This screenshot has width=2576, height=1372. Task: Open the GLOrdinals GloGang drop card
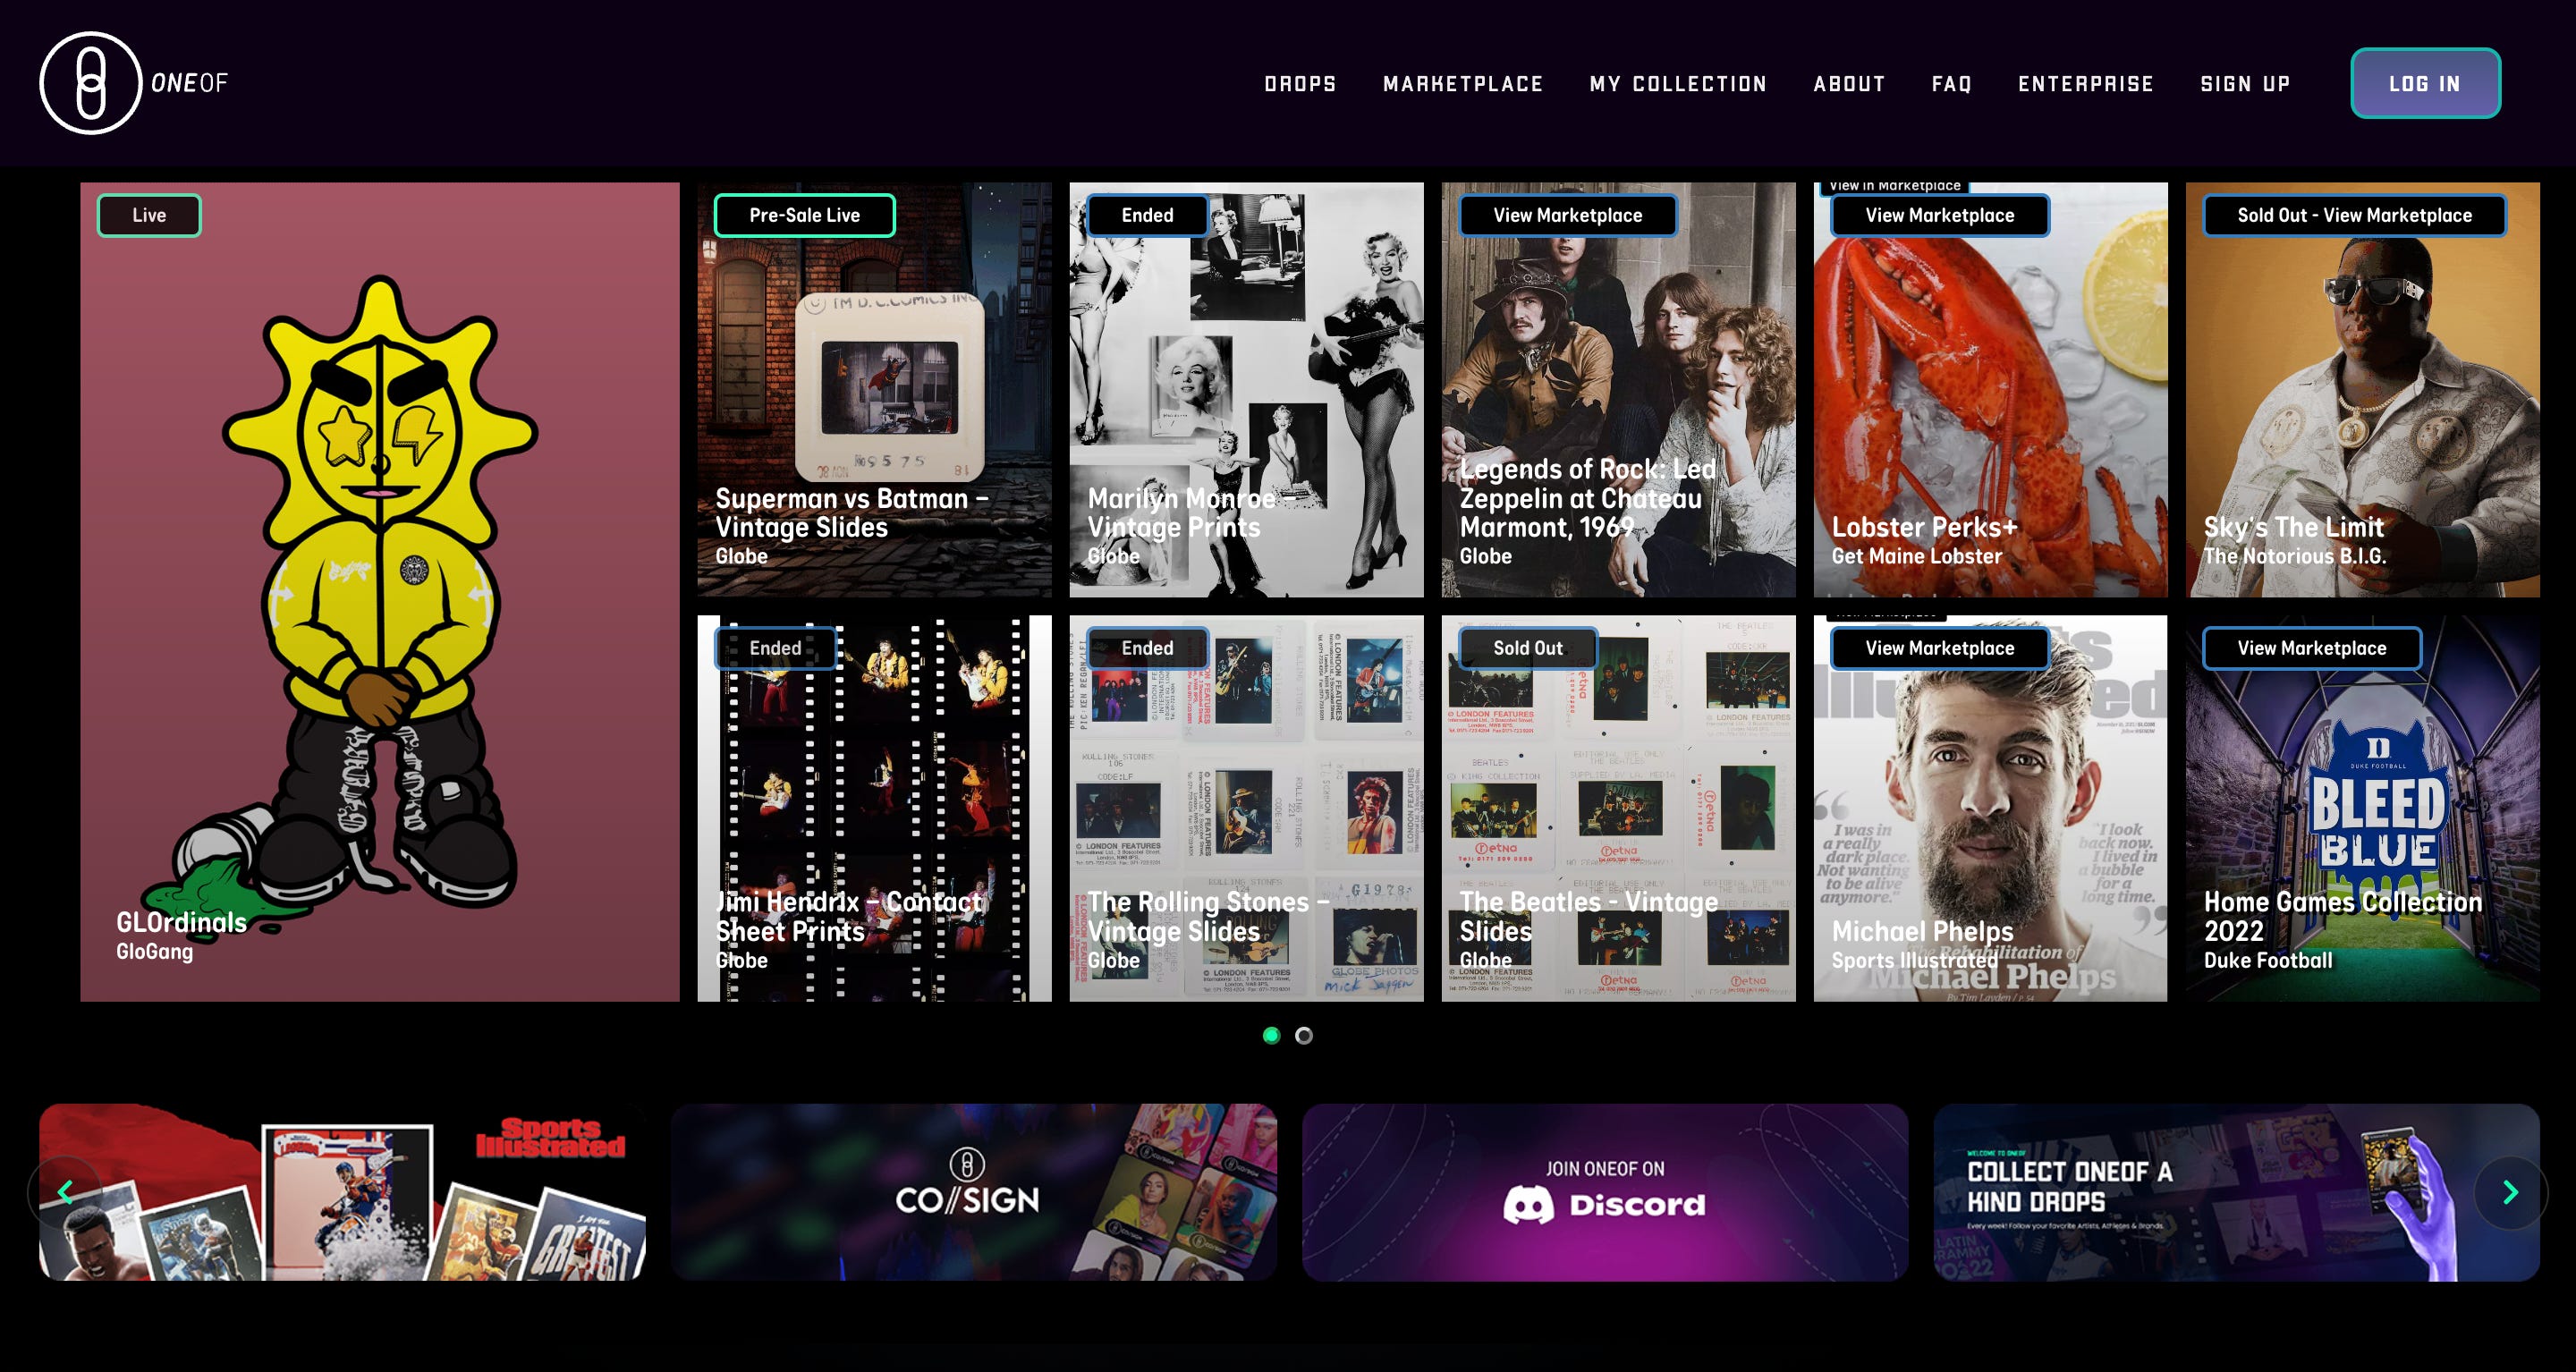(x=380, y=591)
